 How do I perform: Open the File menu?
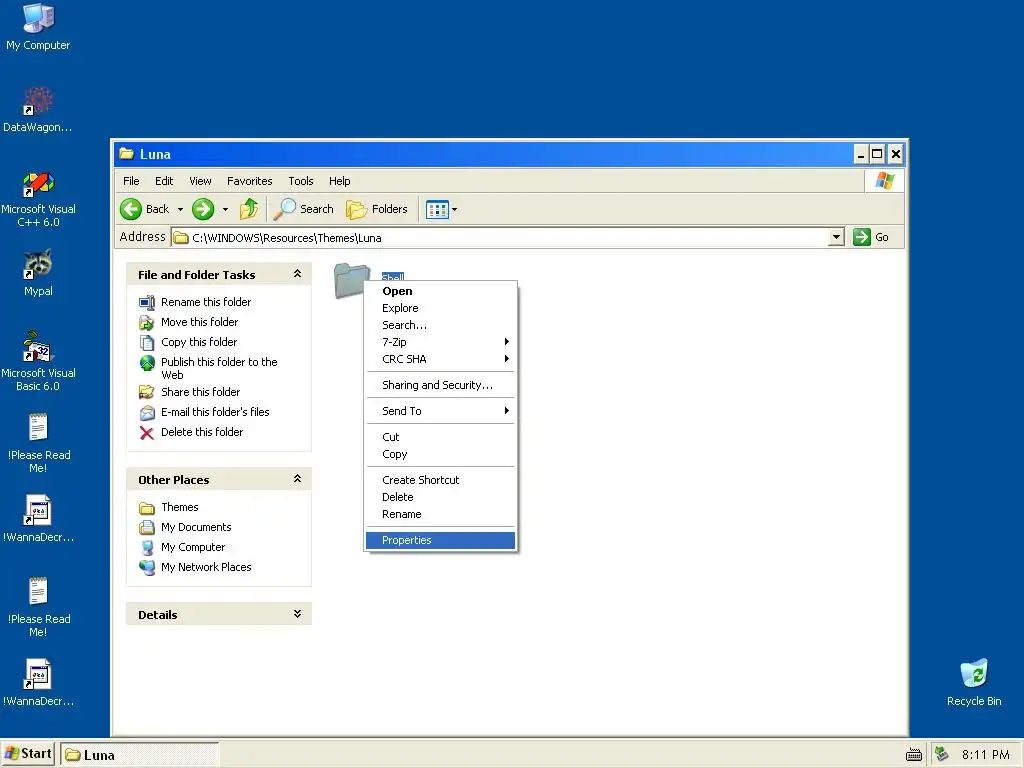click(131, 181)
